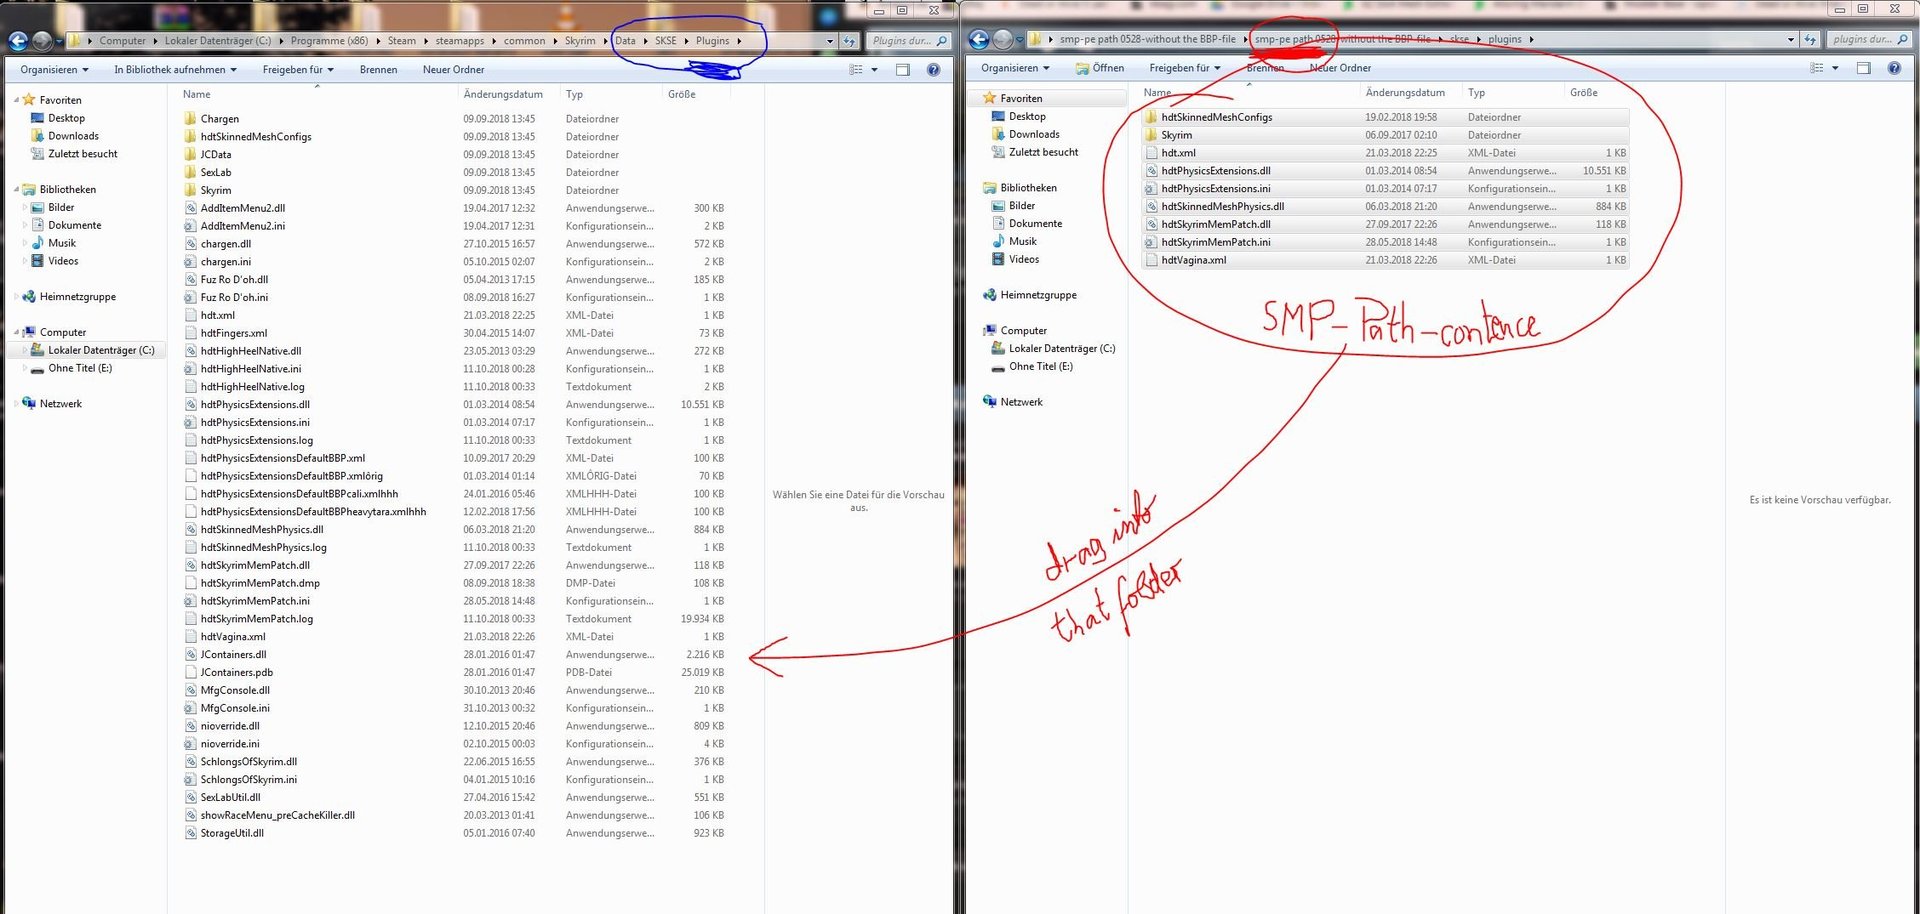1920x914 pixels.
Task: Collapse Bibliotheken tree in left window
Action: pyautogui.click(x=16, y=189)
